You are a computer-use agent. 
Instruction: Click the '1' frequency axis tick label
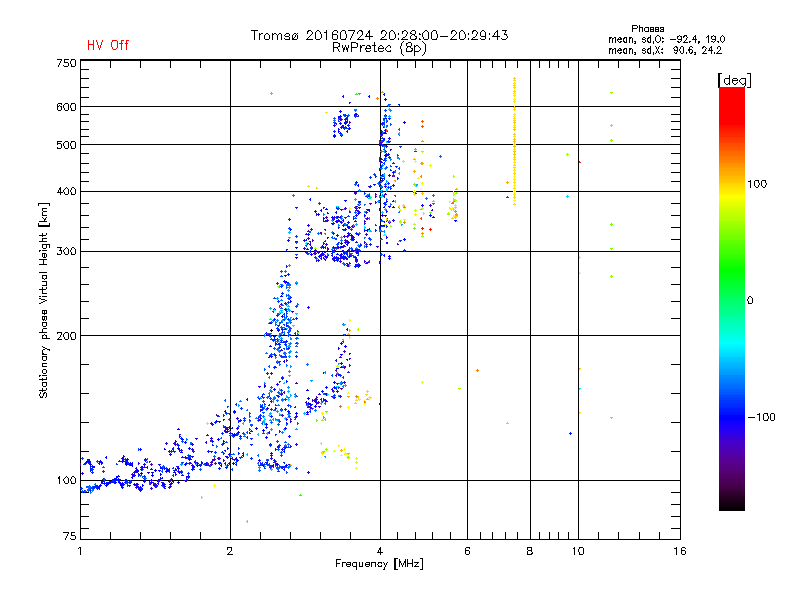pyautogui.click(x=80, y=551)
